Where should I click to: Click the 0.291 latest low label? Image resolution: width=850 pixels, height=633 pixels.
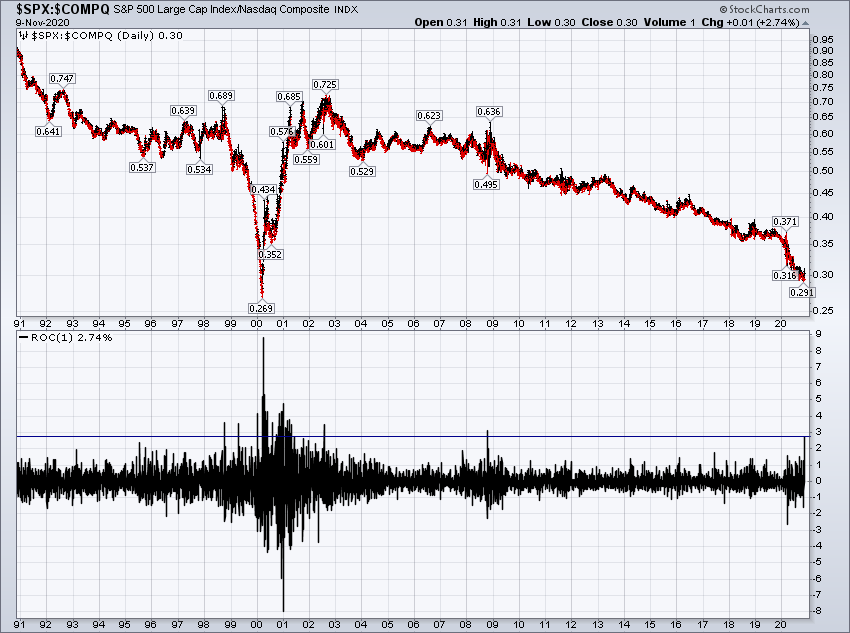802,292
